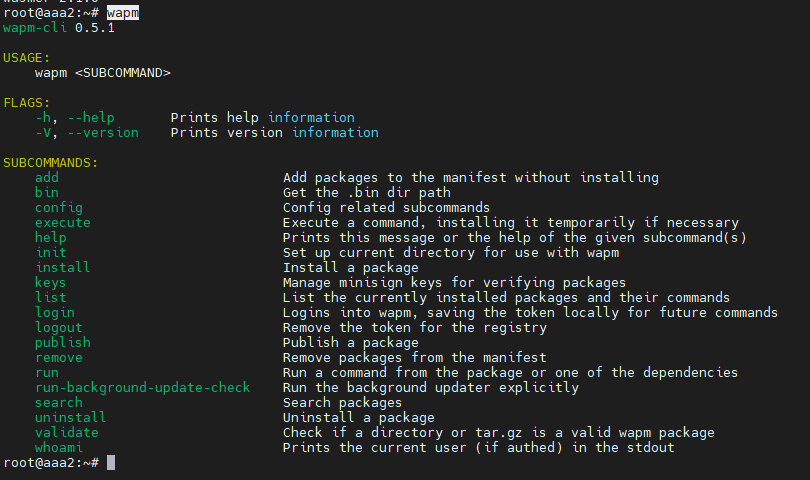Click the 'search' subcommand name
810x480 pixels.
(59, 403)
